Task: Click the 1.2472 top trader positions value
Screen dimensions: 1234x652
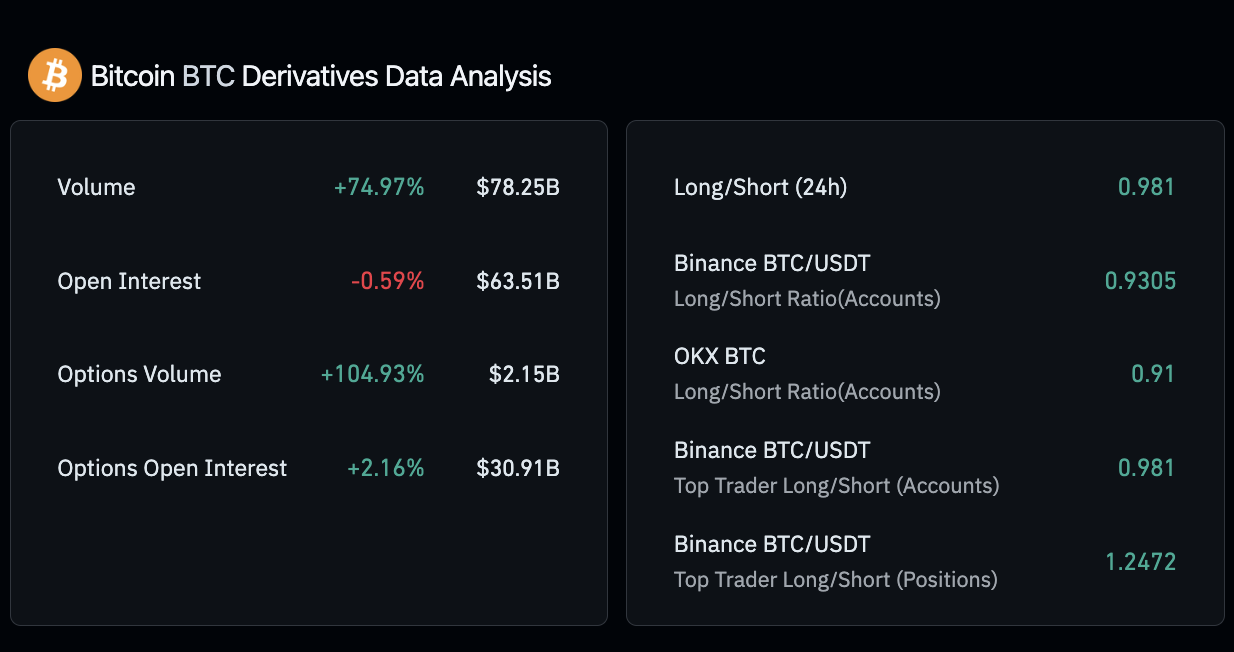Action: 1140,562
